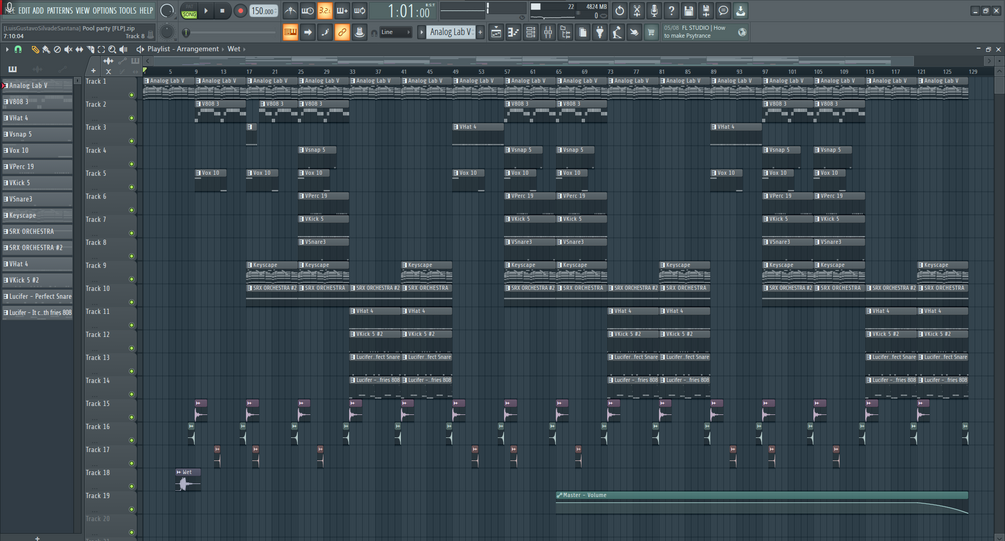Mute Track 1 with its green light
This screenshot has height=541, width=1005.
132,95
